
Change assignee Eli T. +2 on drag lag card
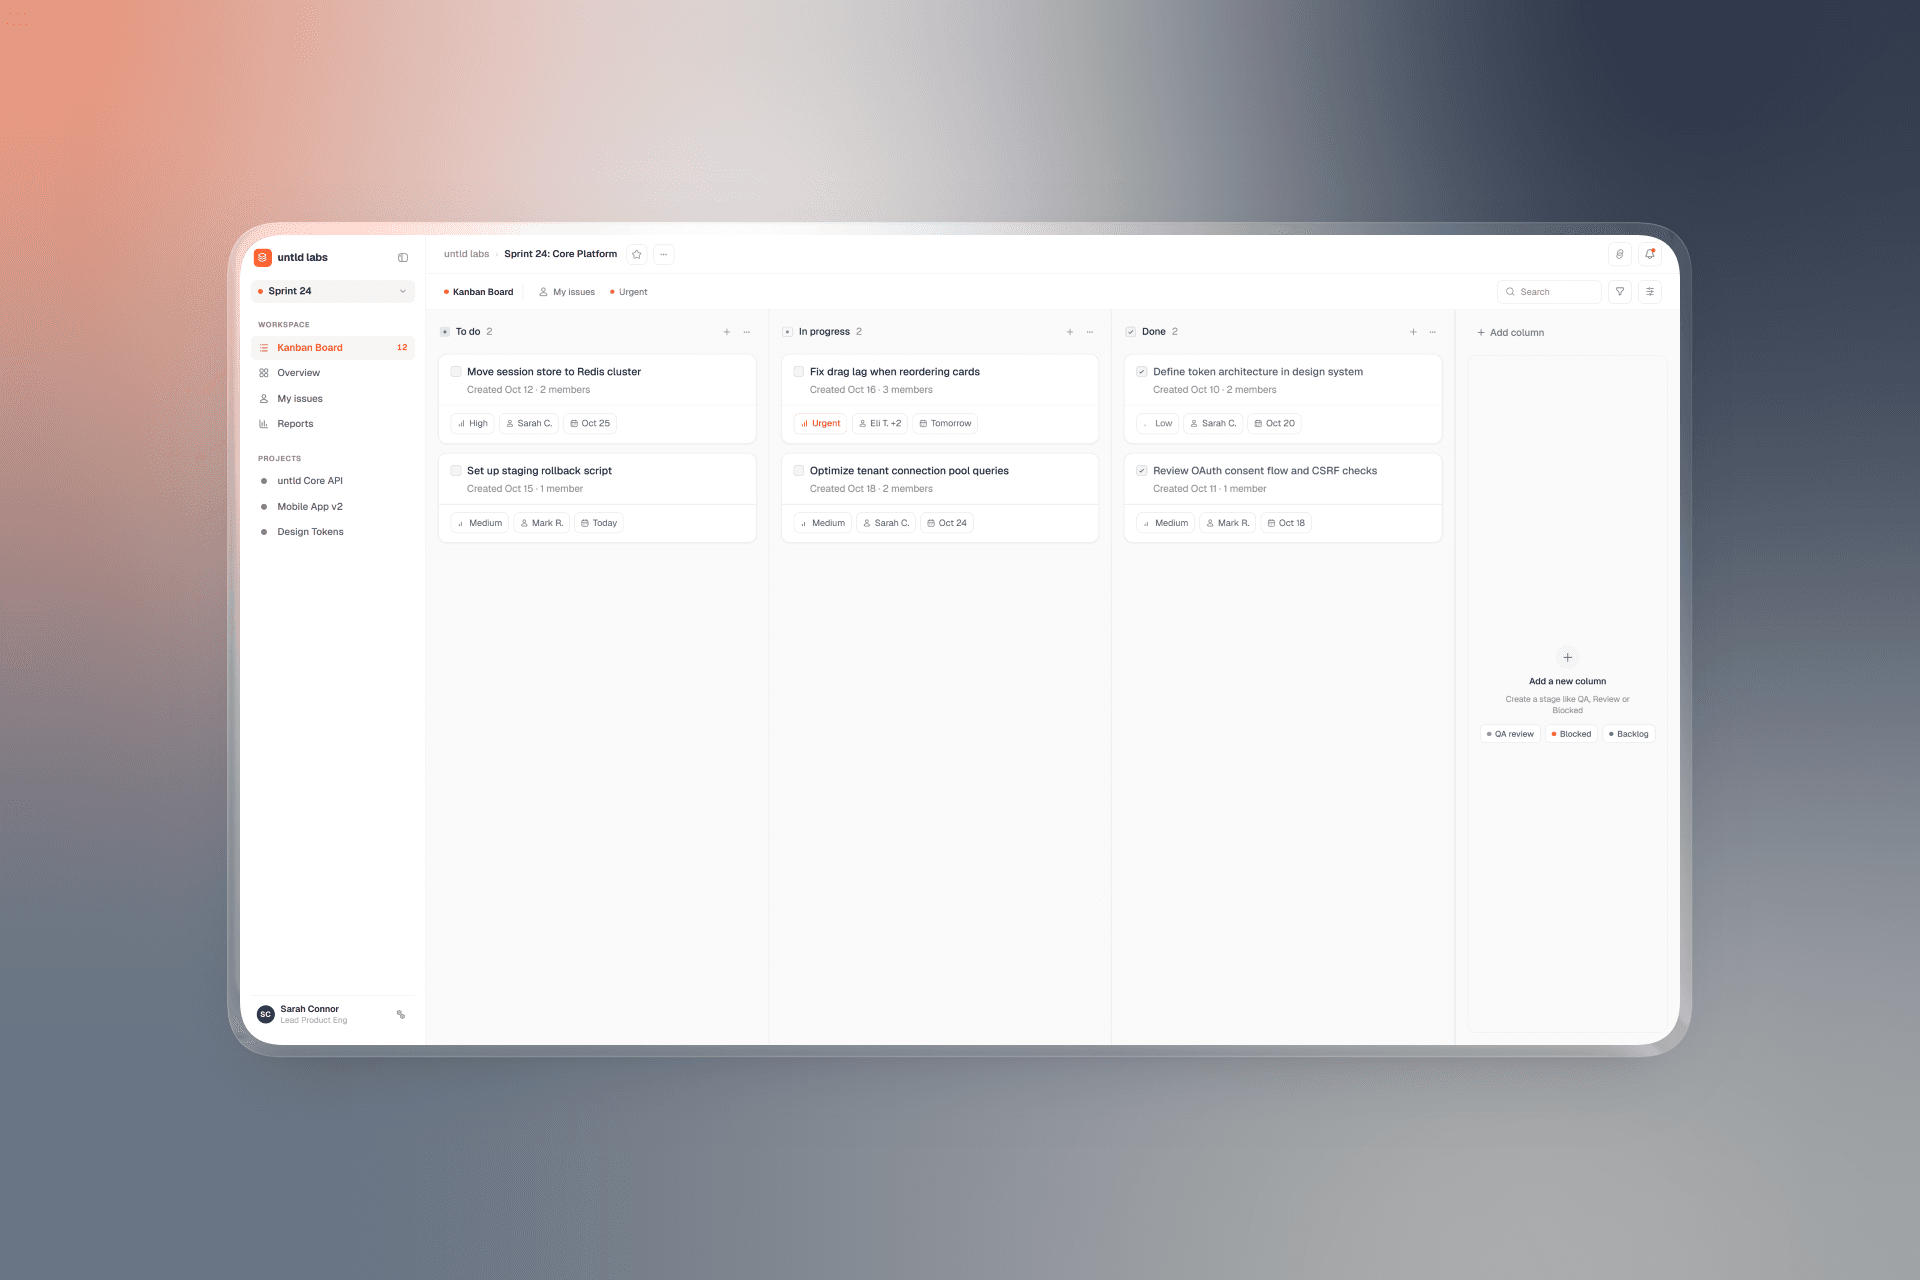[x=880, y=423]
